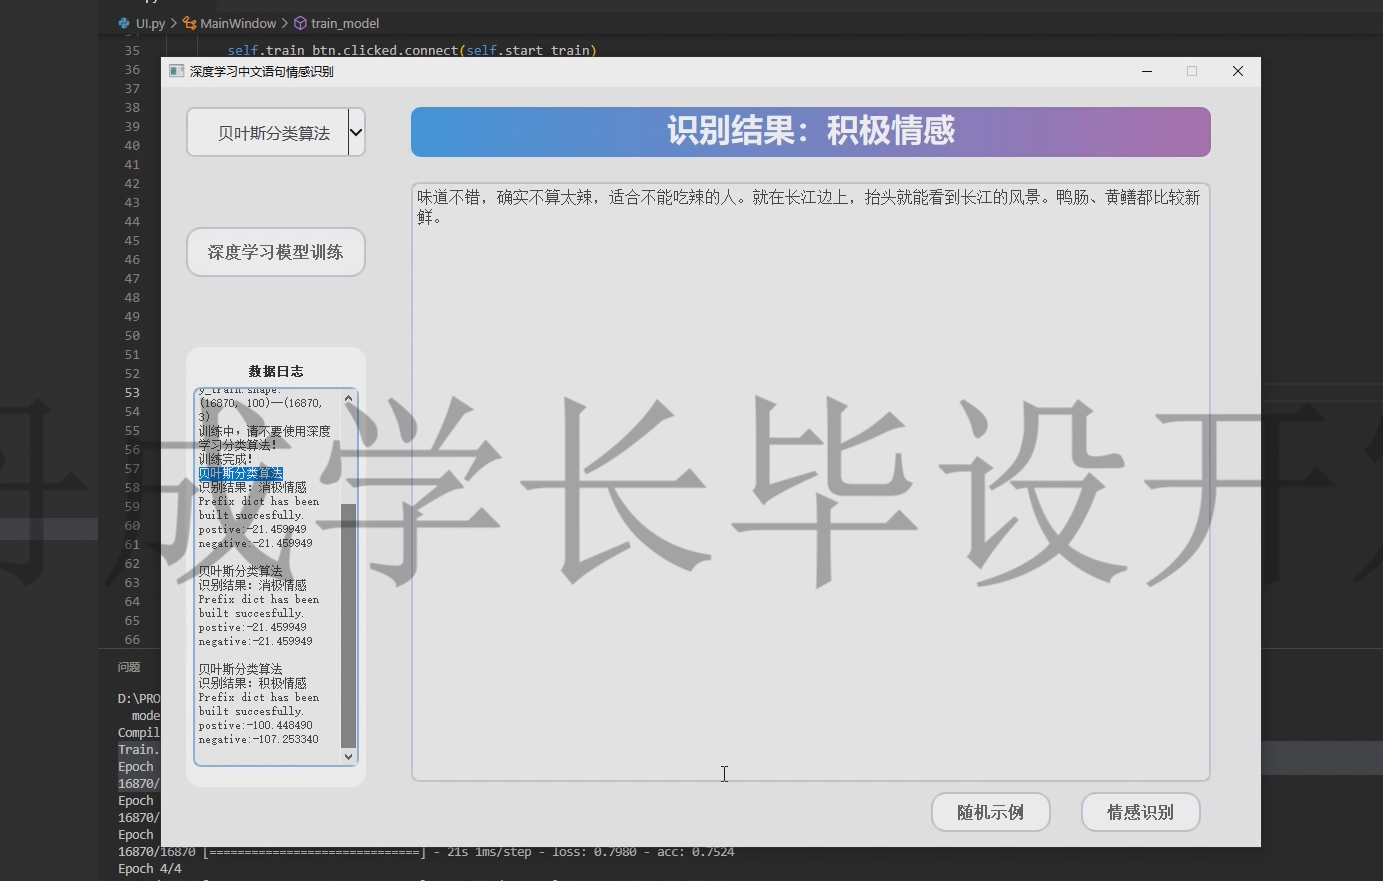Minimize the 深度学习中文语句情感识别 window

pos(1147,71)
